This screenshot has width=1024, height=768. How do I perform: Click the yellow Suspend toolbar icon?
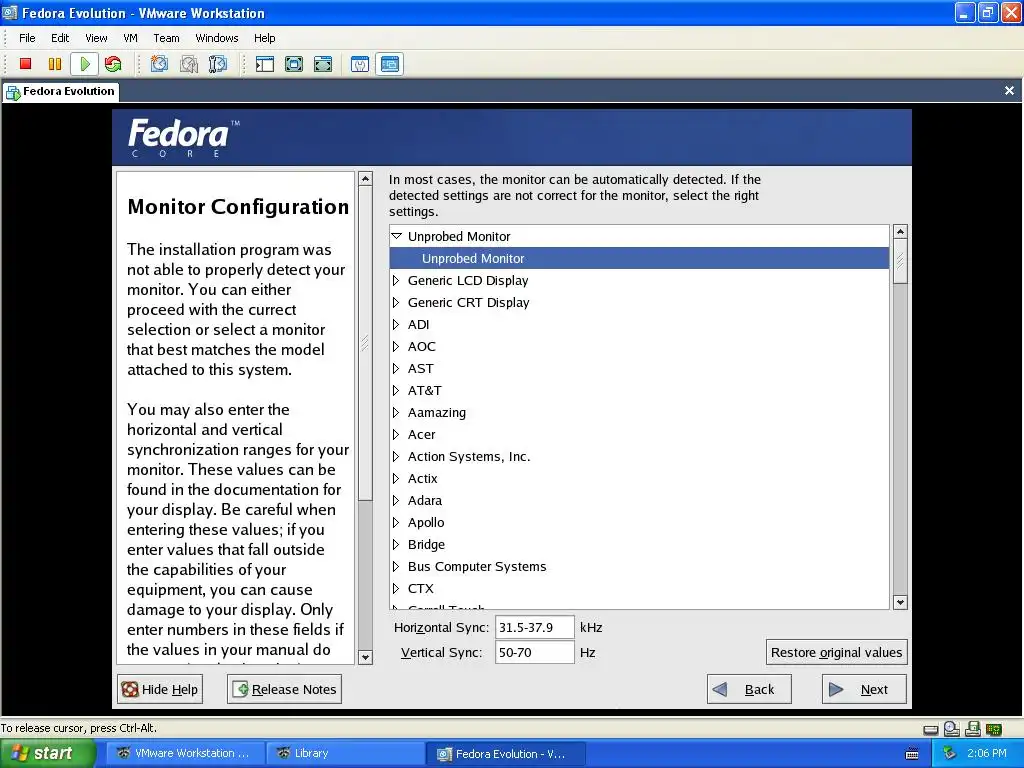point(55,64)
